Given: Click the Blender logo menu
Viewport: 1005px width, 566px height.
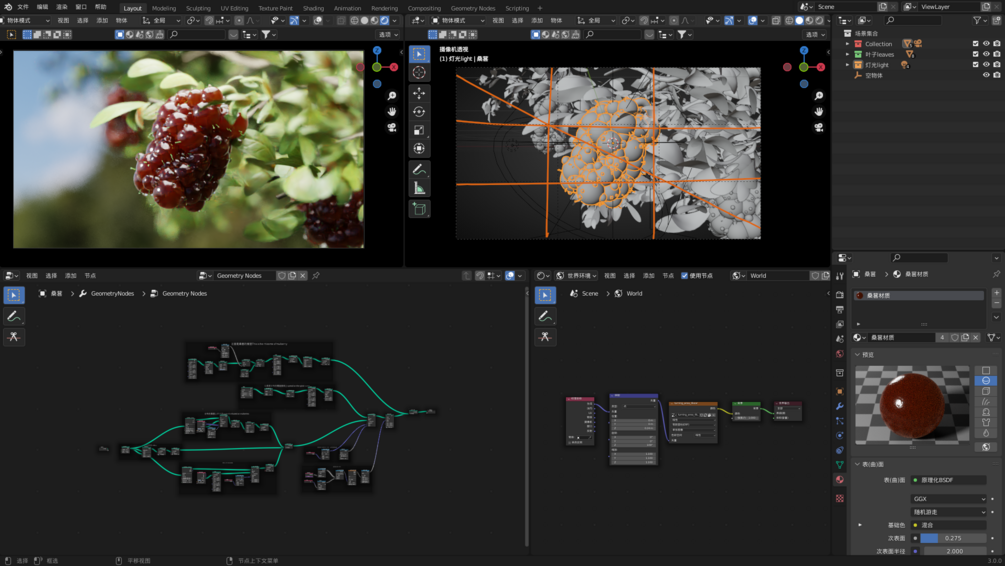Looking at the screenshot, I should coord(8,7).
